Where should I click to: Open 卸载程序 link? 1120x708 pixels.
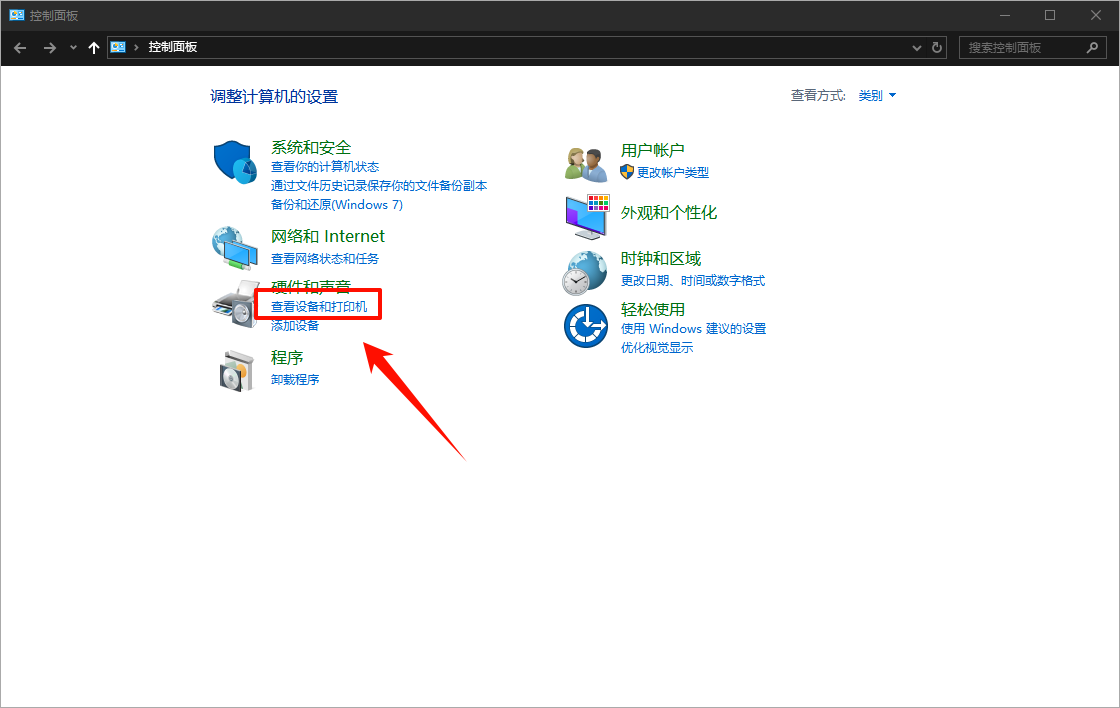(x=295, y=380)
